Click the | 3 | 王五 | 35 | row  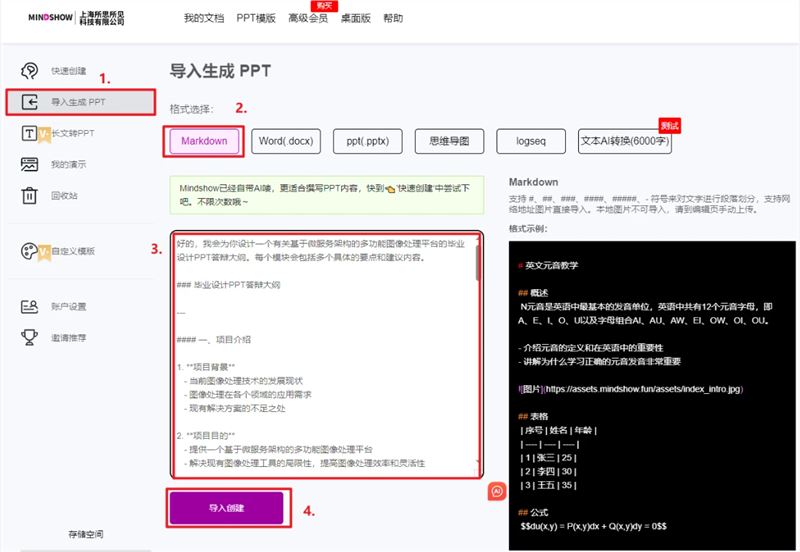[548, 485]
